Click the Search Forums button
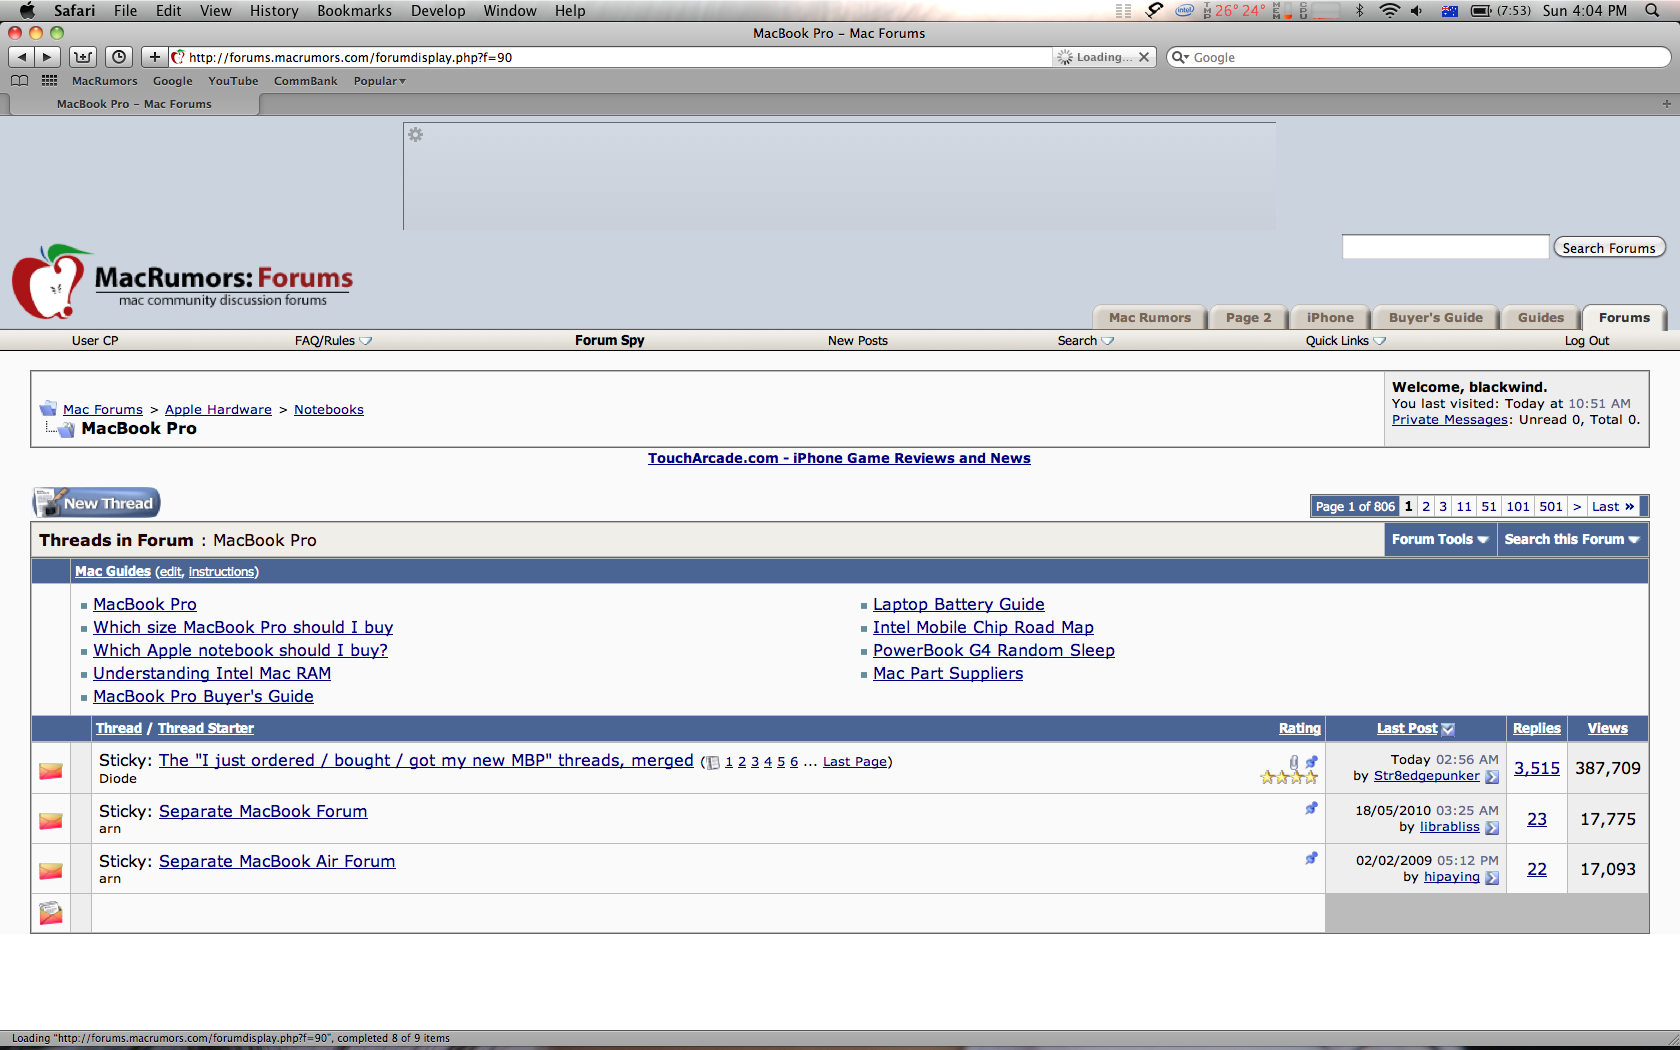The image size is (1680, 1050). 1609,248
